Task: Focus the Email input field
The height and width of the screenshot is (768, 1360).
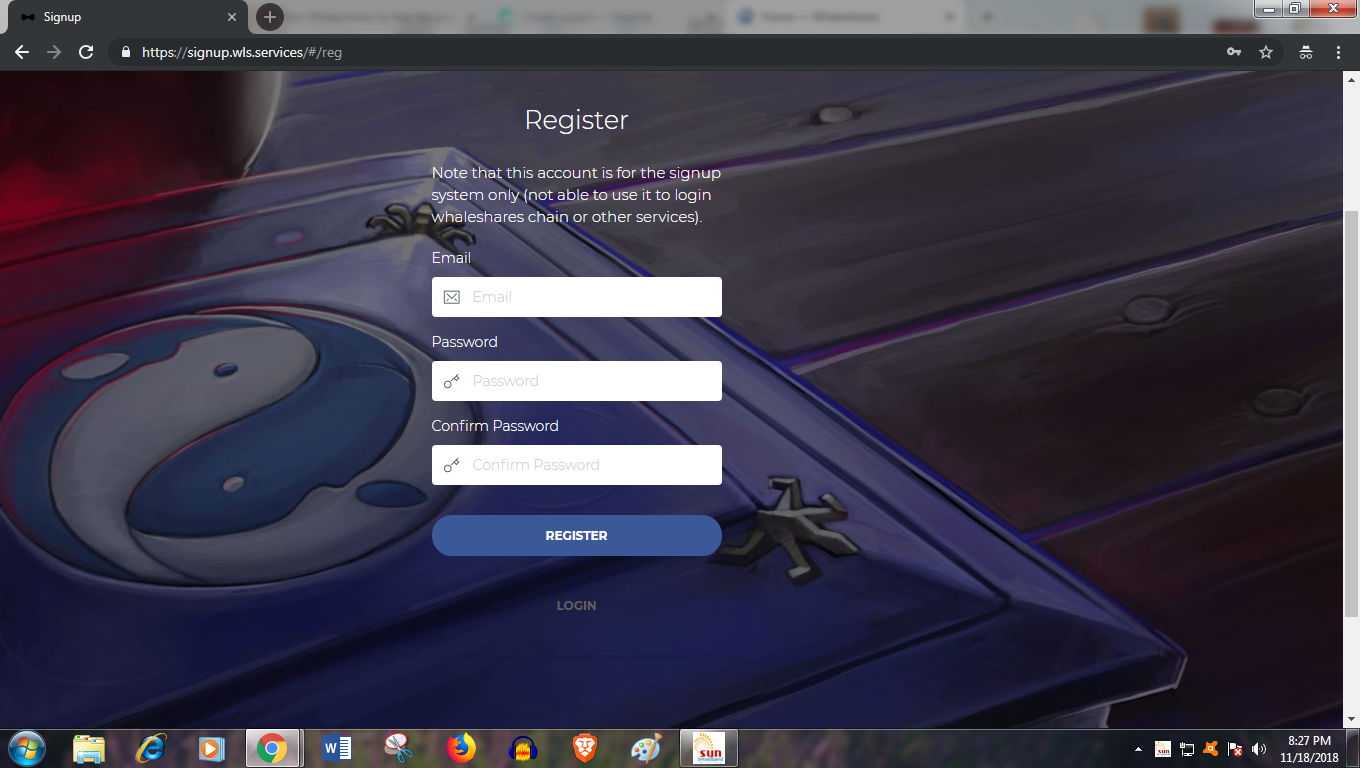Action: tap(577, 297)
